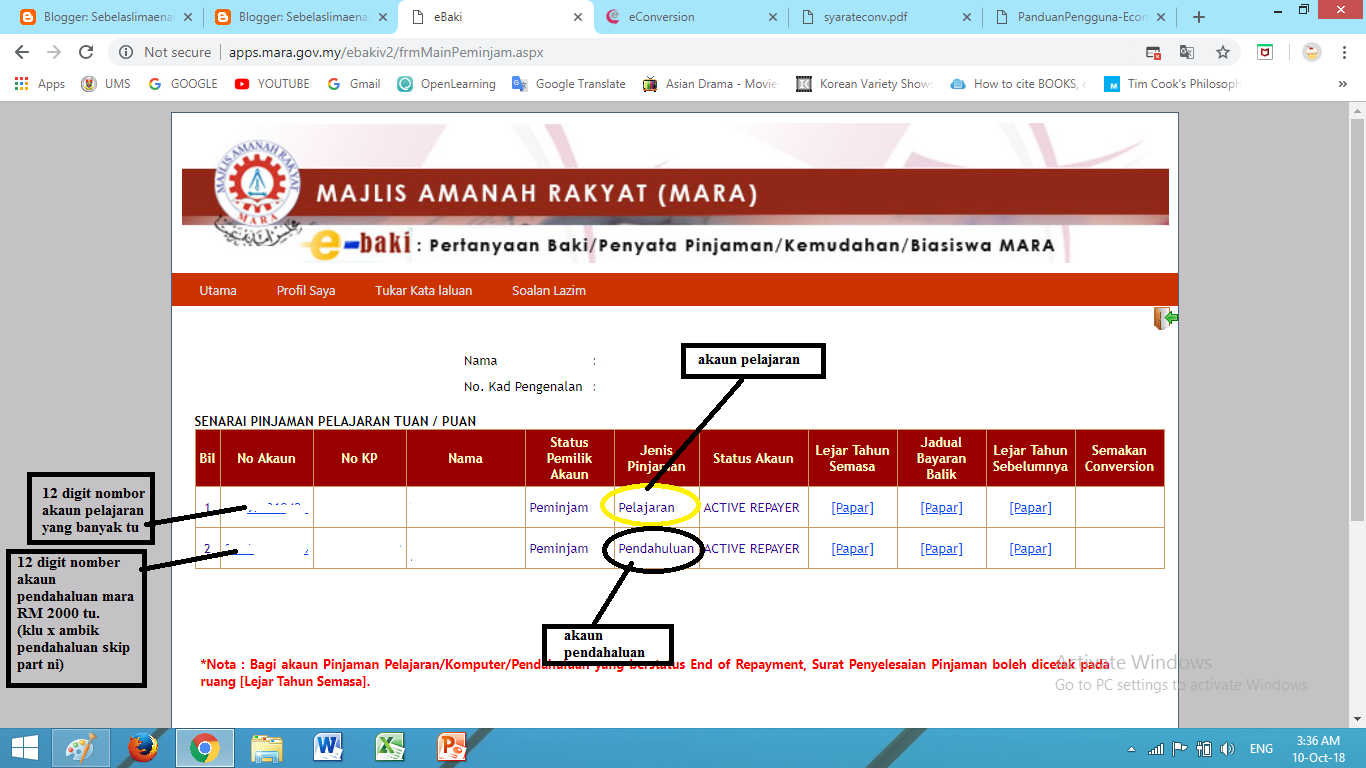Open the OpenLearning bookmark
Viewport: 1366px width, 768px height.
(x=446, y=84)
